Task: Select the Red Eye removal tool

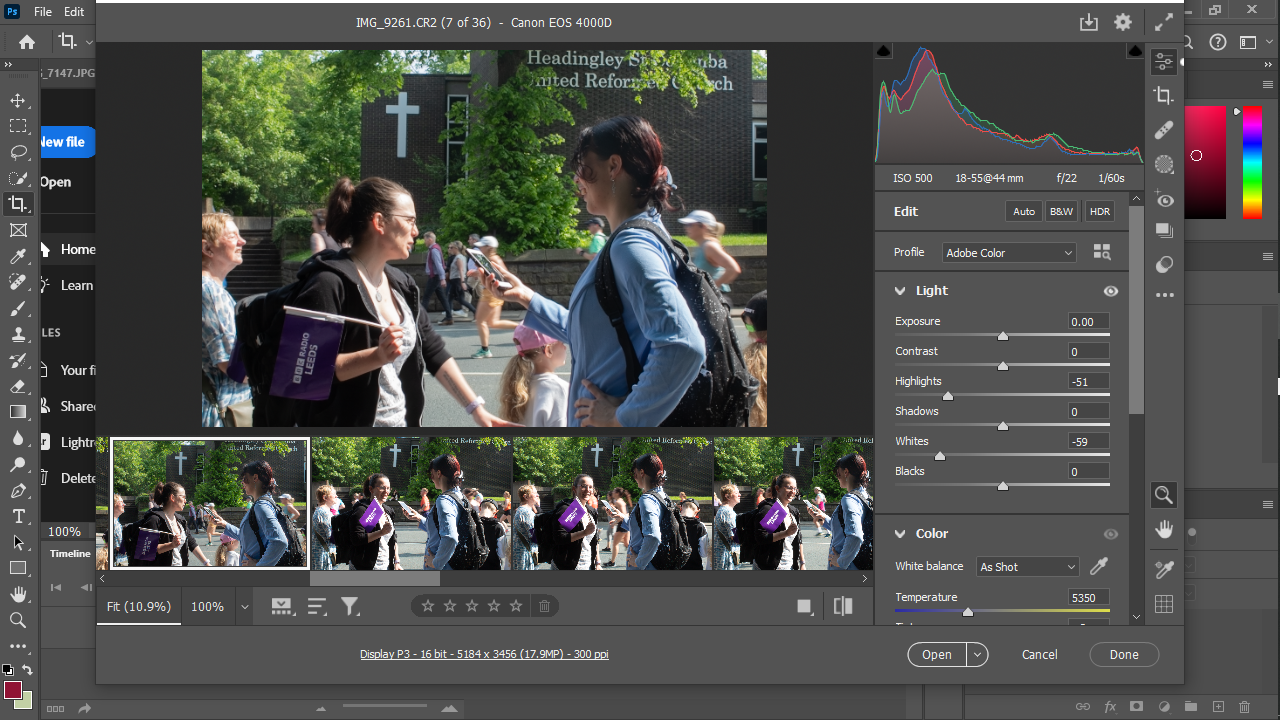Action: point(1164,199)
